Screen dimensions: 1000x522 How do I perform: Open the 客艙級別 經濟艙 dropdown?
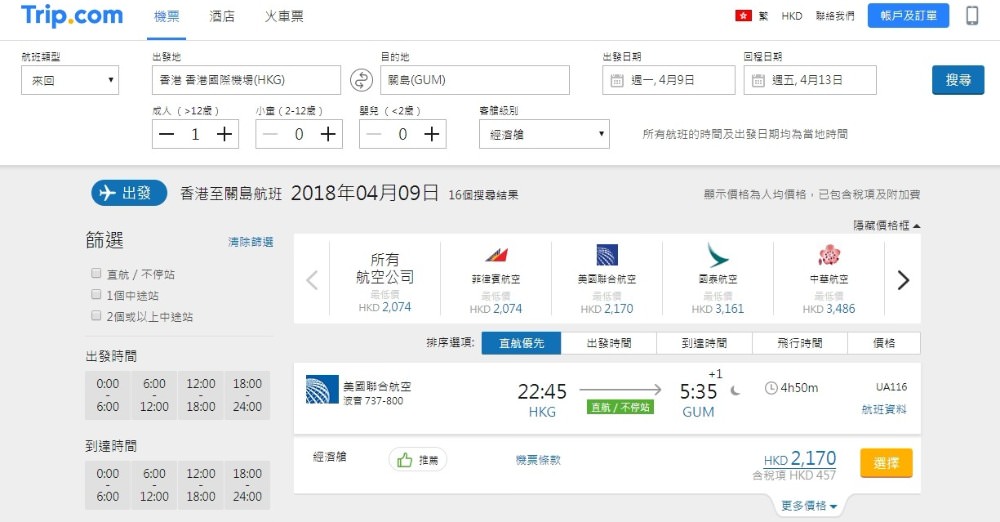(x=544, y=134)
